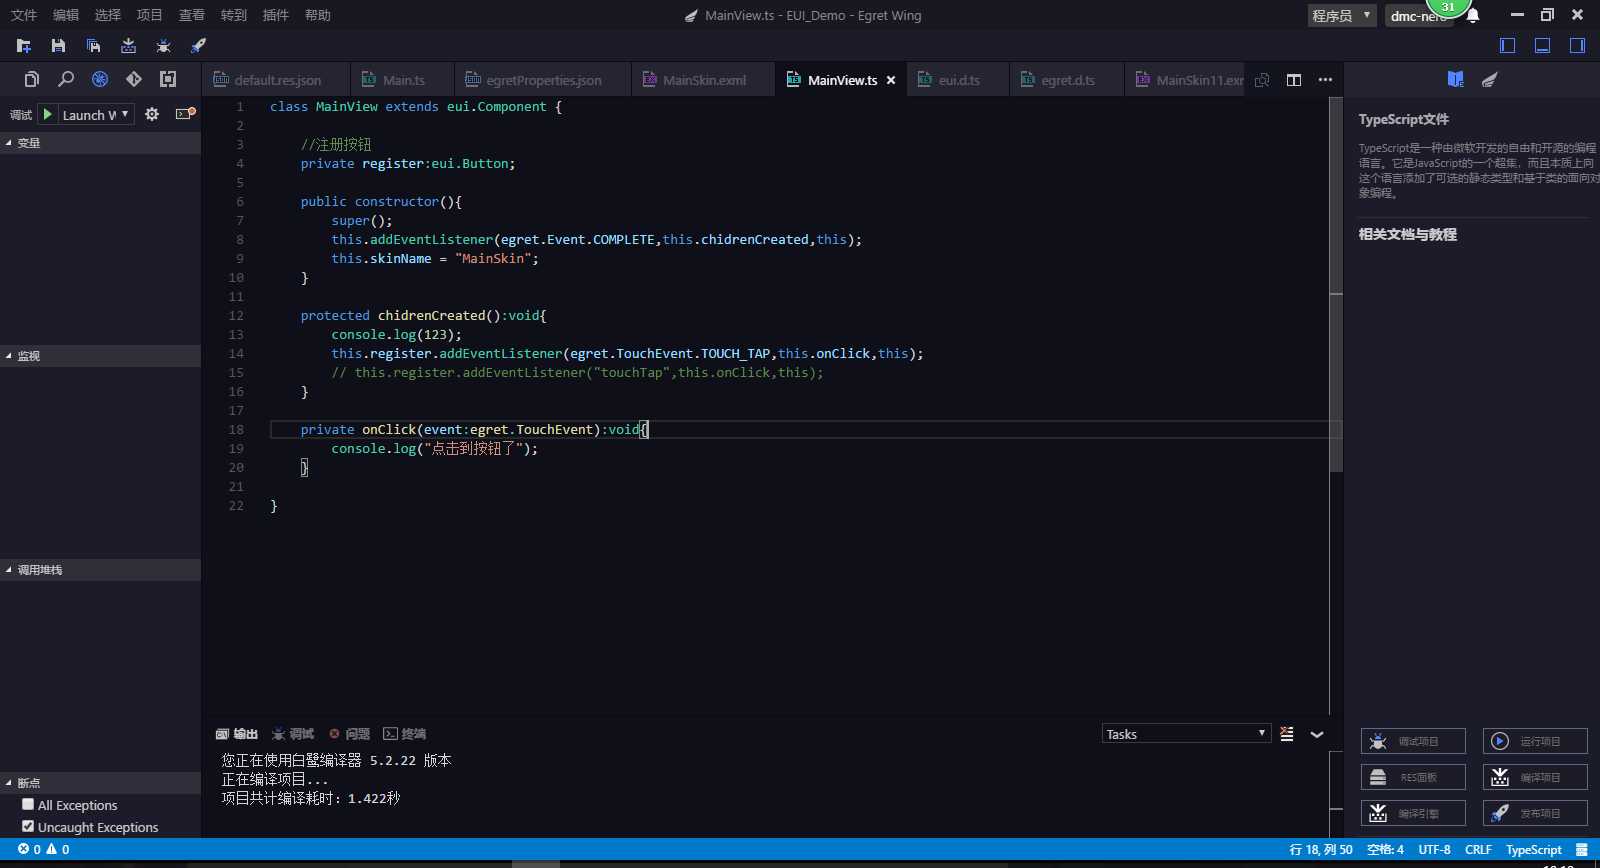
Task: Open the 项目 menu
Action: coord(150,15)
